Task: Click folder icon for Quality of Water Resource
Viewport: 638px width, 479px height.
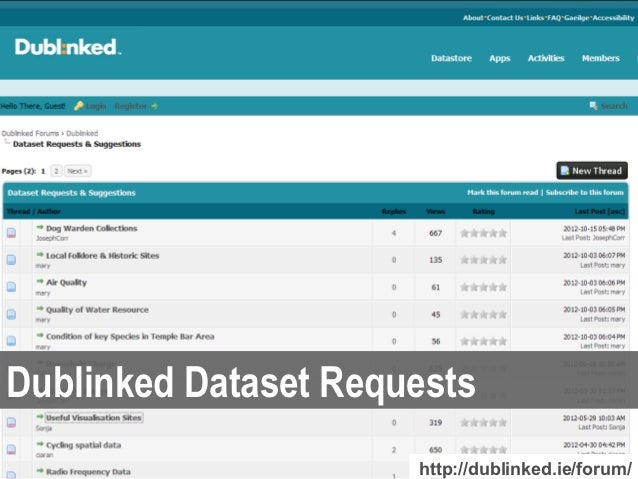Action: tap(11, 314)
